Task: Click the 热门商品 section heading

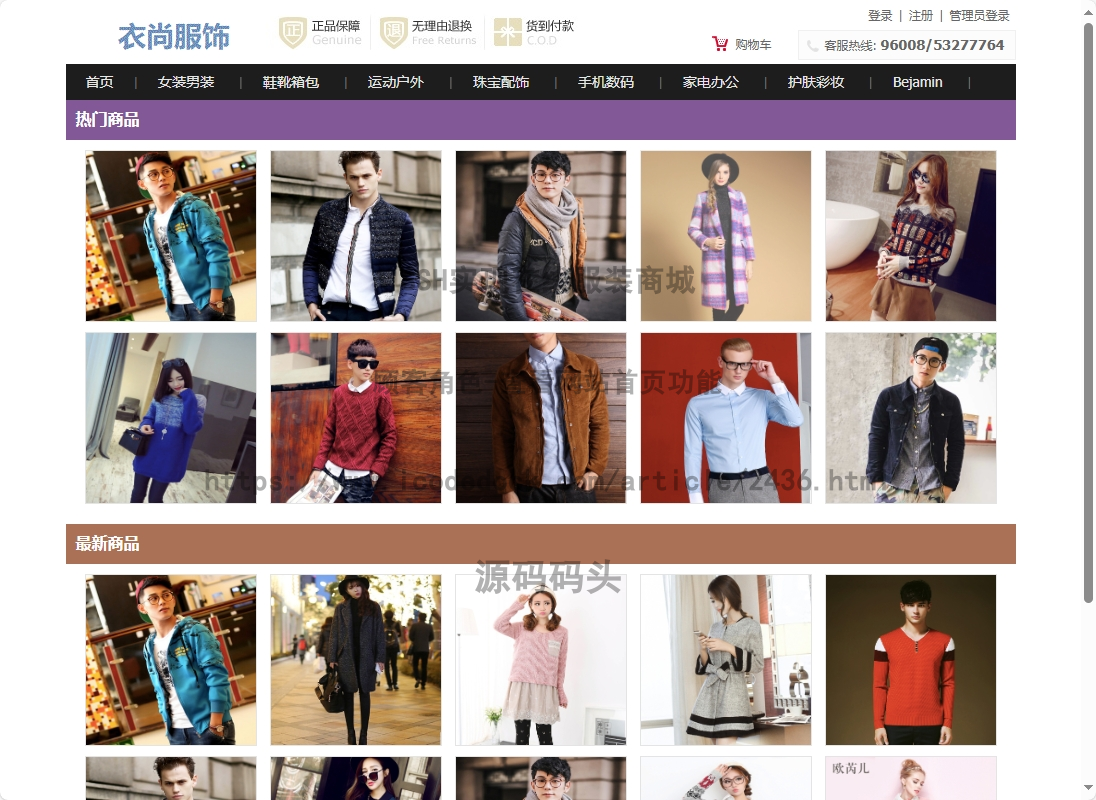Action: pyautogui.click(x=107, y=120)
